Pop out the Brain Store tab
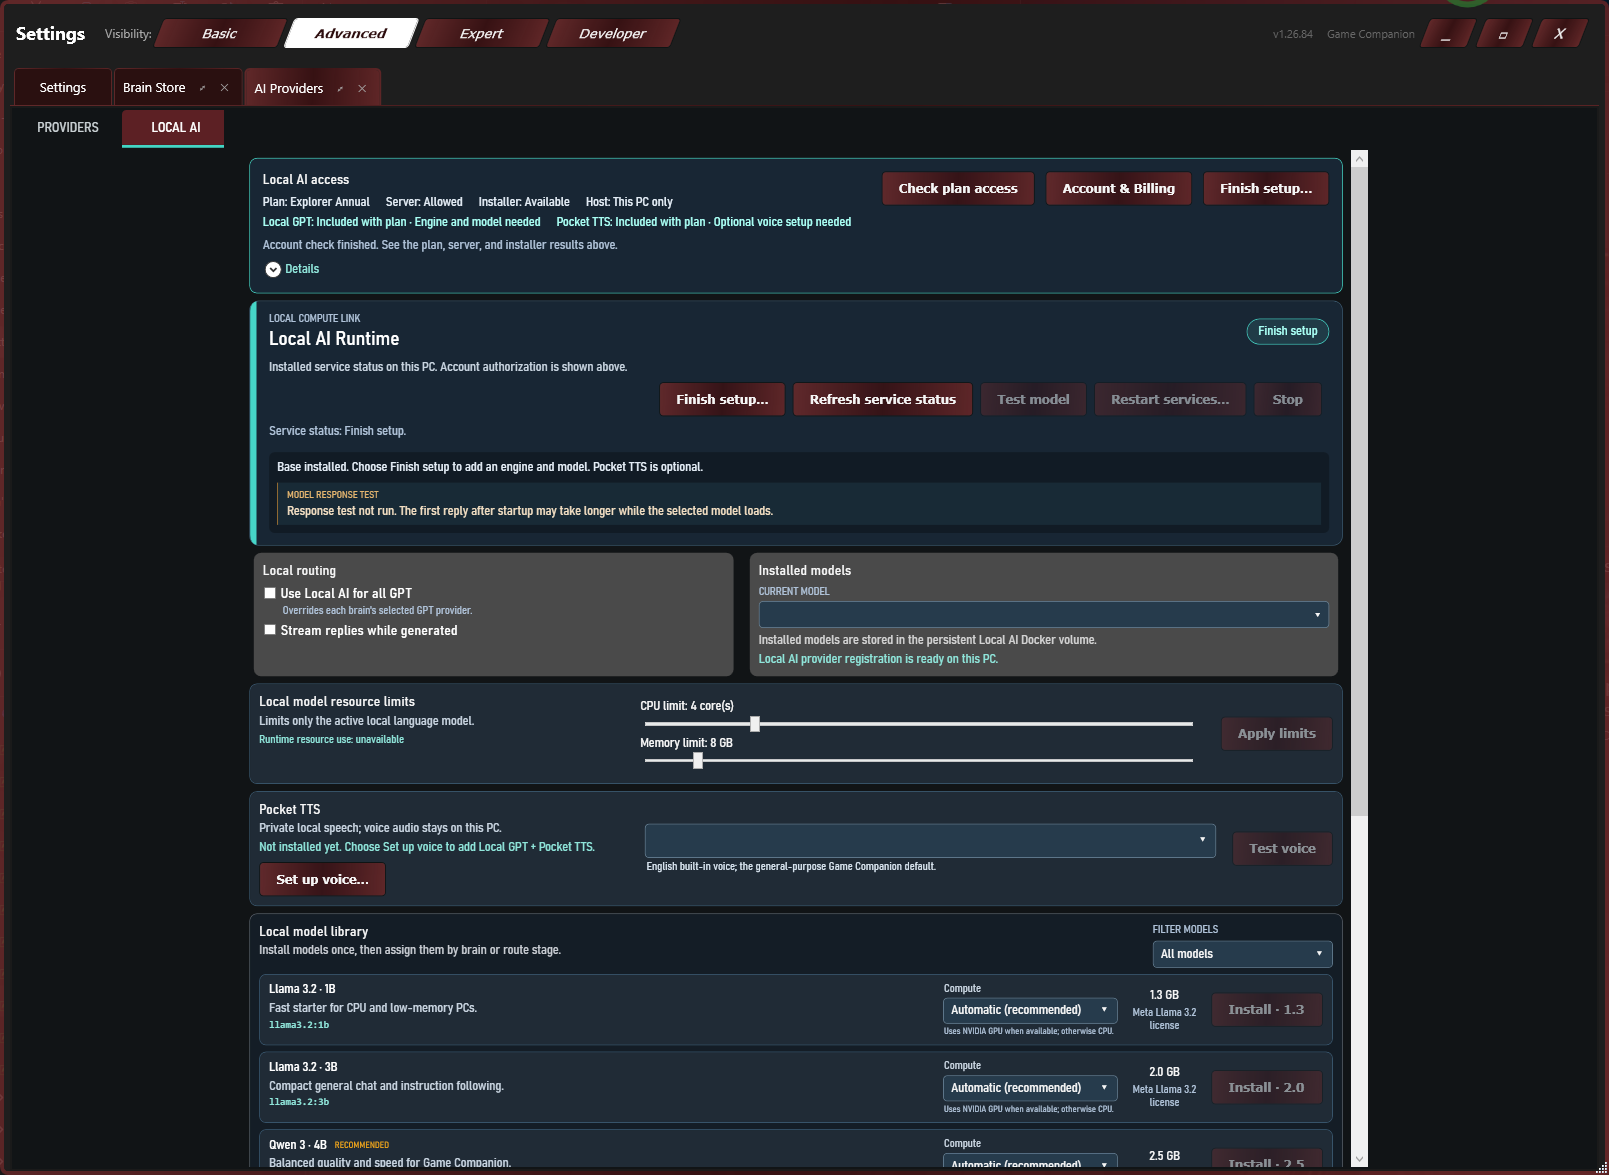 pos(203,88)
